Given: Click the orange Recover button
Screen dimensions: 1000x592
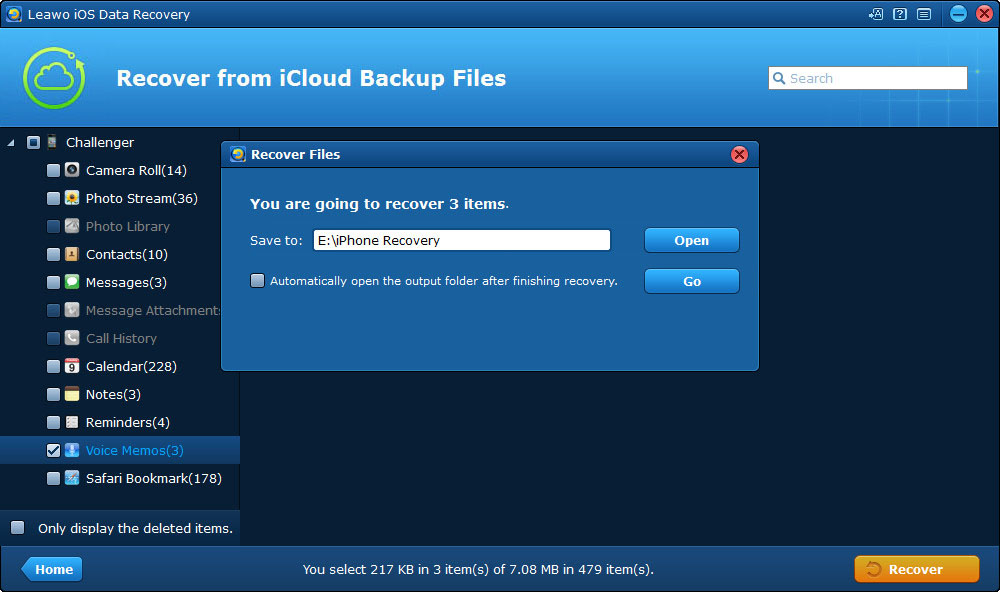Looking at the screenshot, I should pos(916,569).
